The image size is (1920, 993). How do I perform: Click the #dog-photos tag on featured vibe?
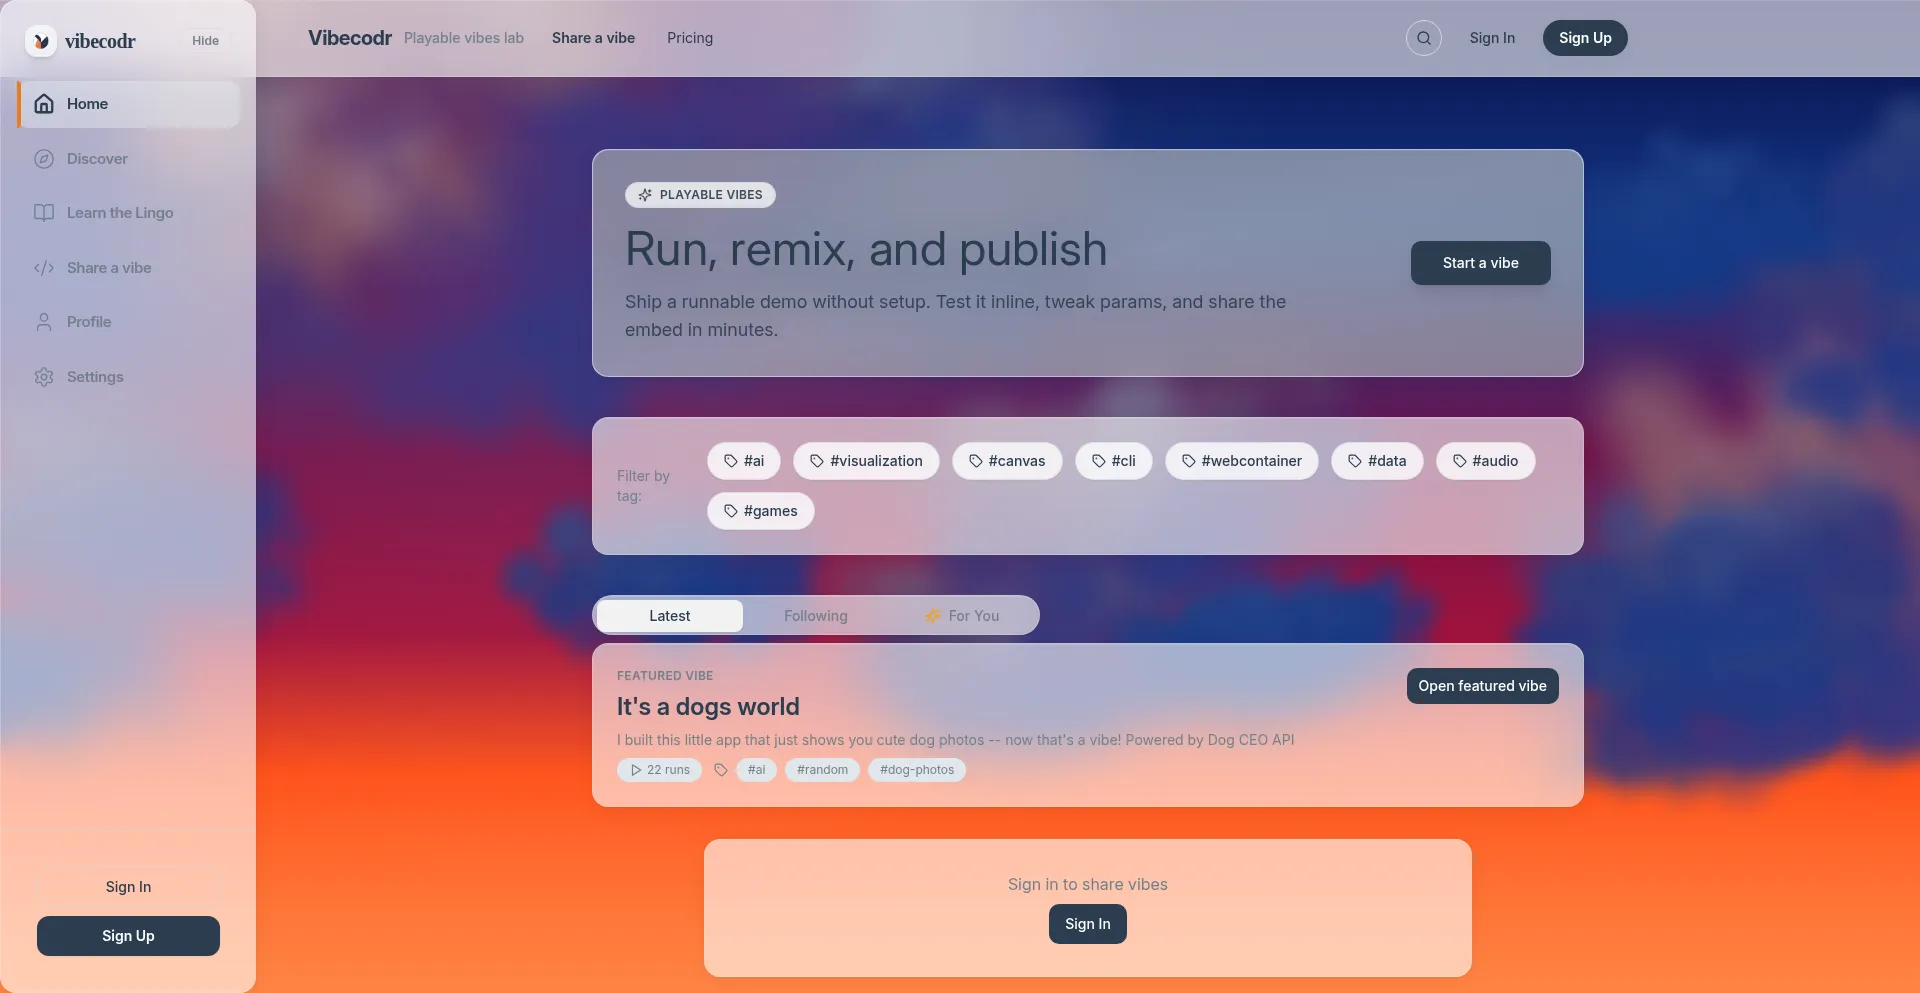[916, 770]
